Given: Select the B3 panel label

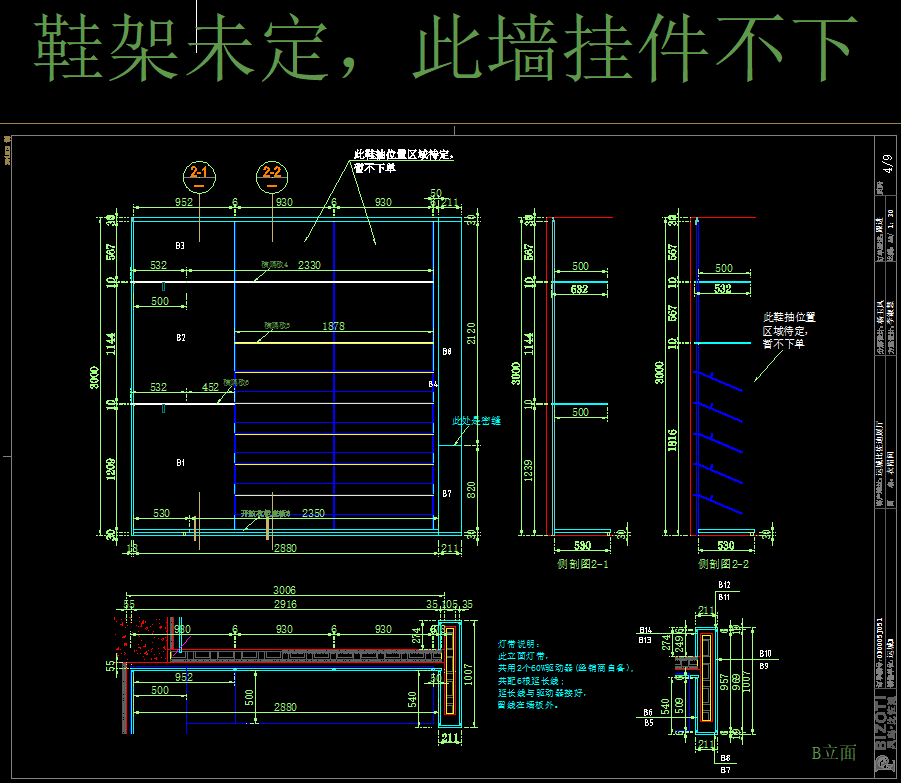Looking at the screenshot, I should click(x=180, y=246).
